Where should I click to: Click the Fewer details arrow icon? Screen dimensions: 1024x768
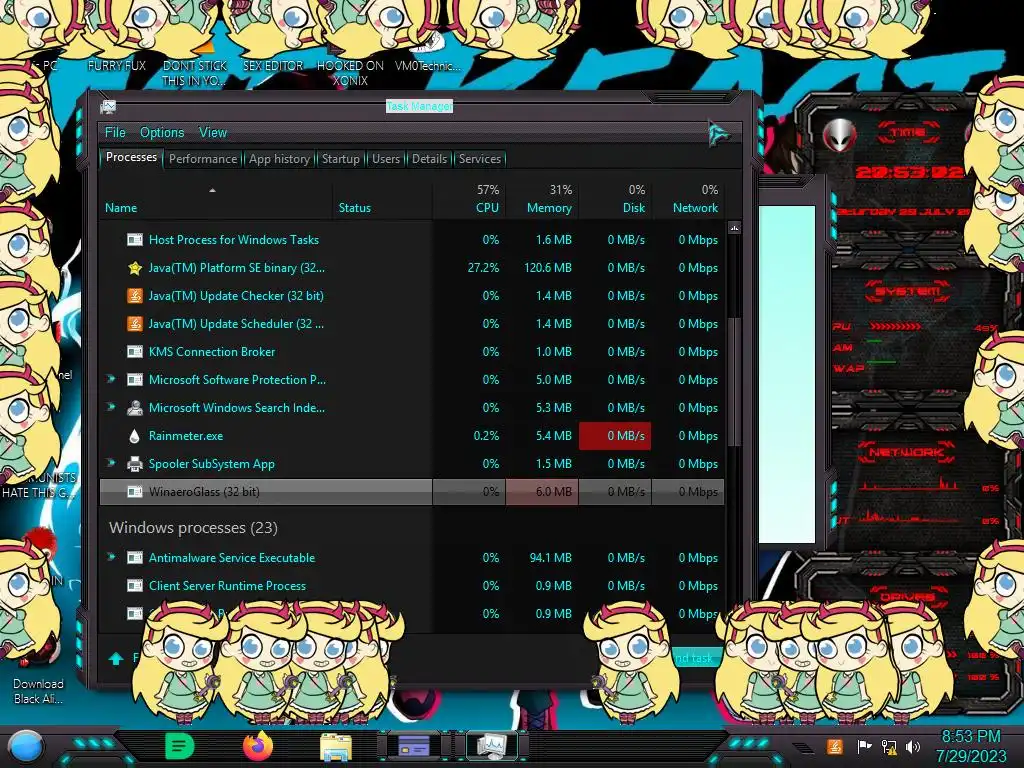pos(116,658)
